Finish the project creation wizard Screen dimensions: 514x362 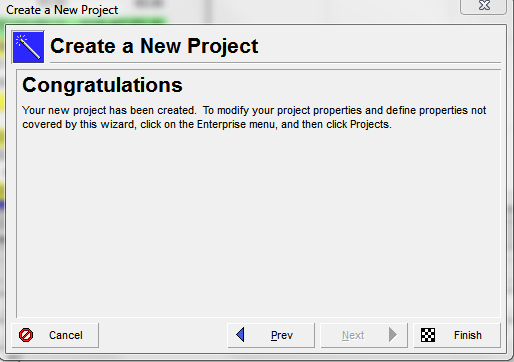coord(457,335)
